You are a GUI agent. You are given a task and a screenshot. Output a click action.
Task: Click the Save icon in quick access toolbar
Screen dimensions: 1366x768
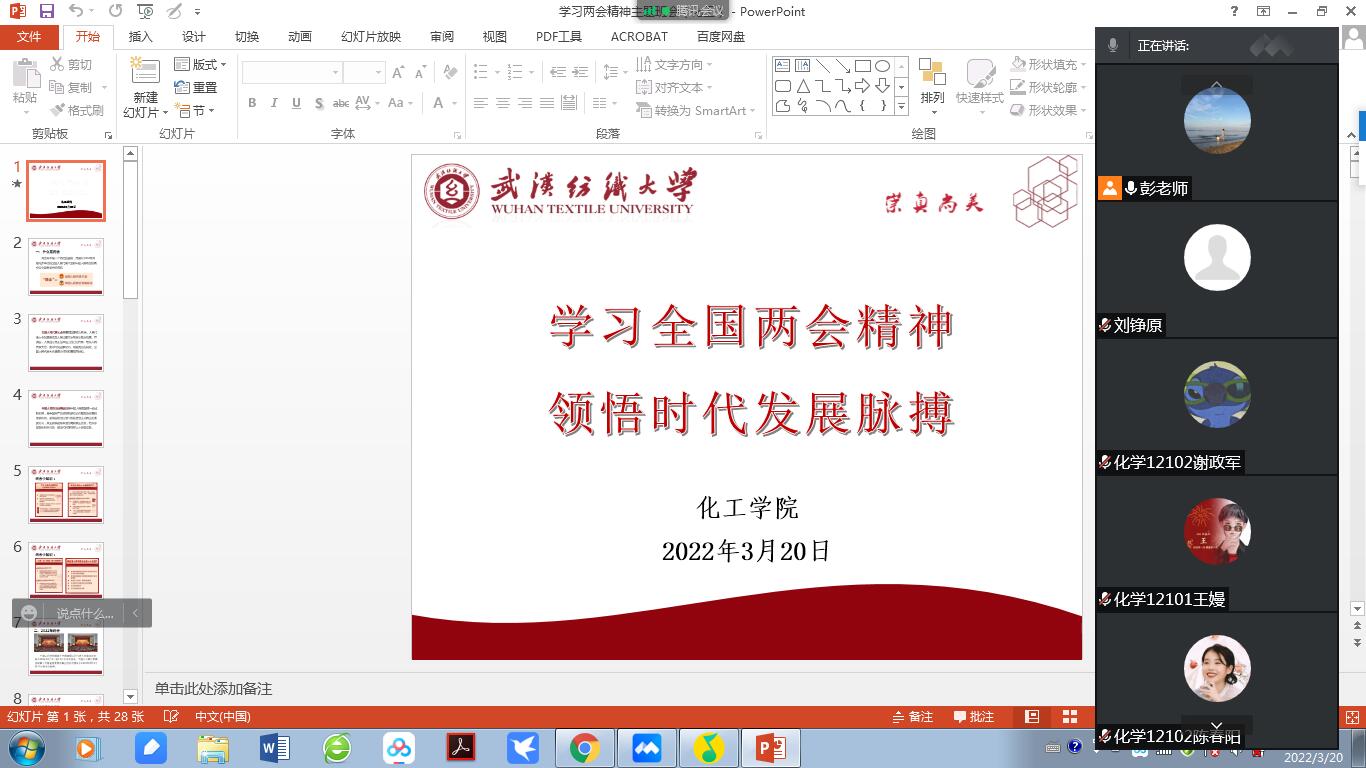46,11
